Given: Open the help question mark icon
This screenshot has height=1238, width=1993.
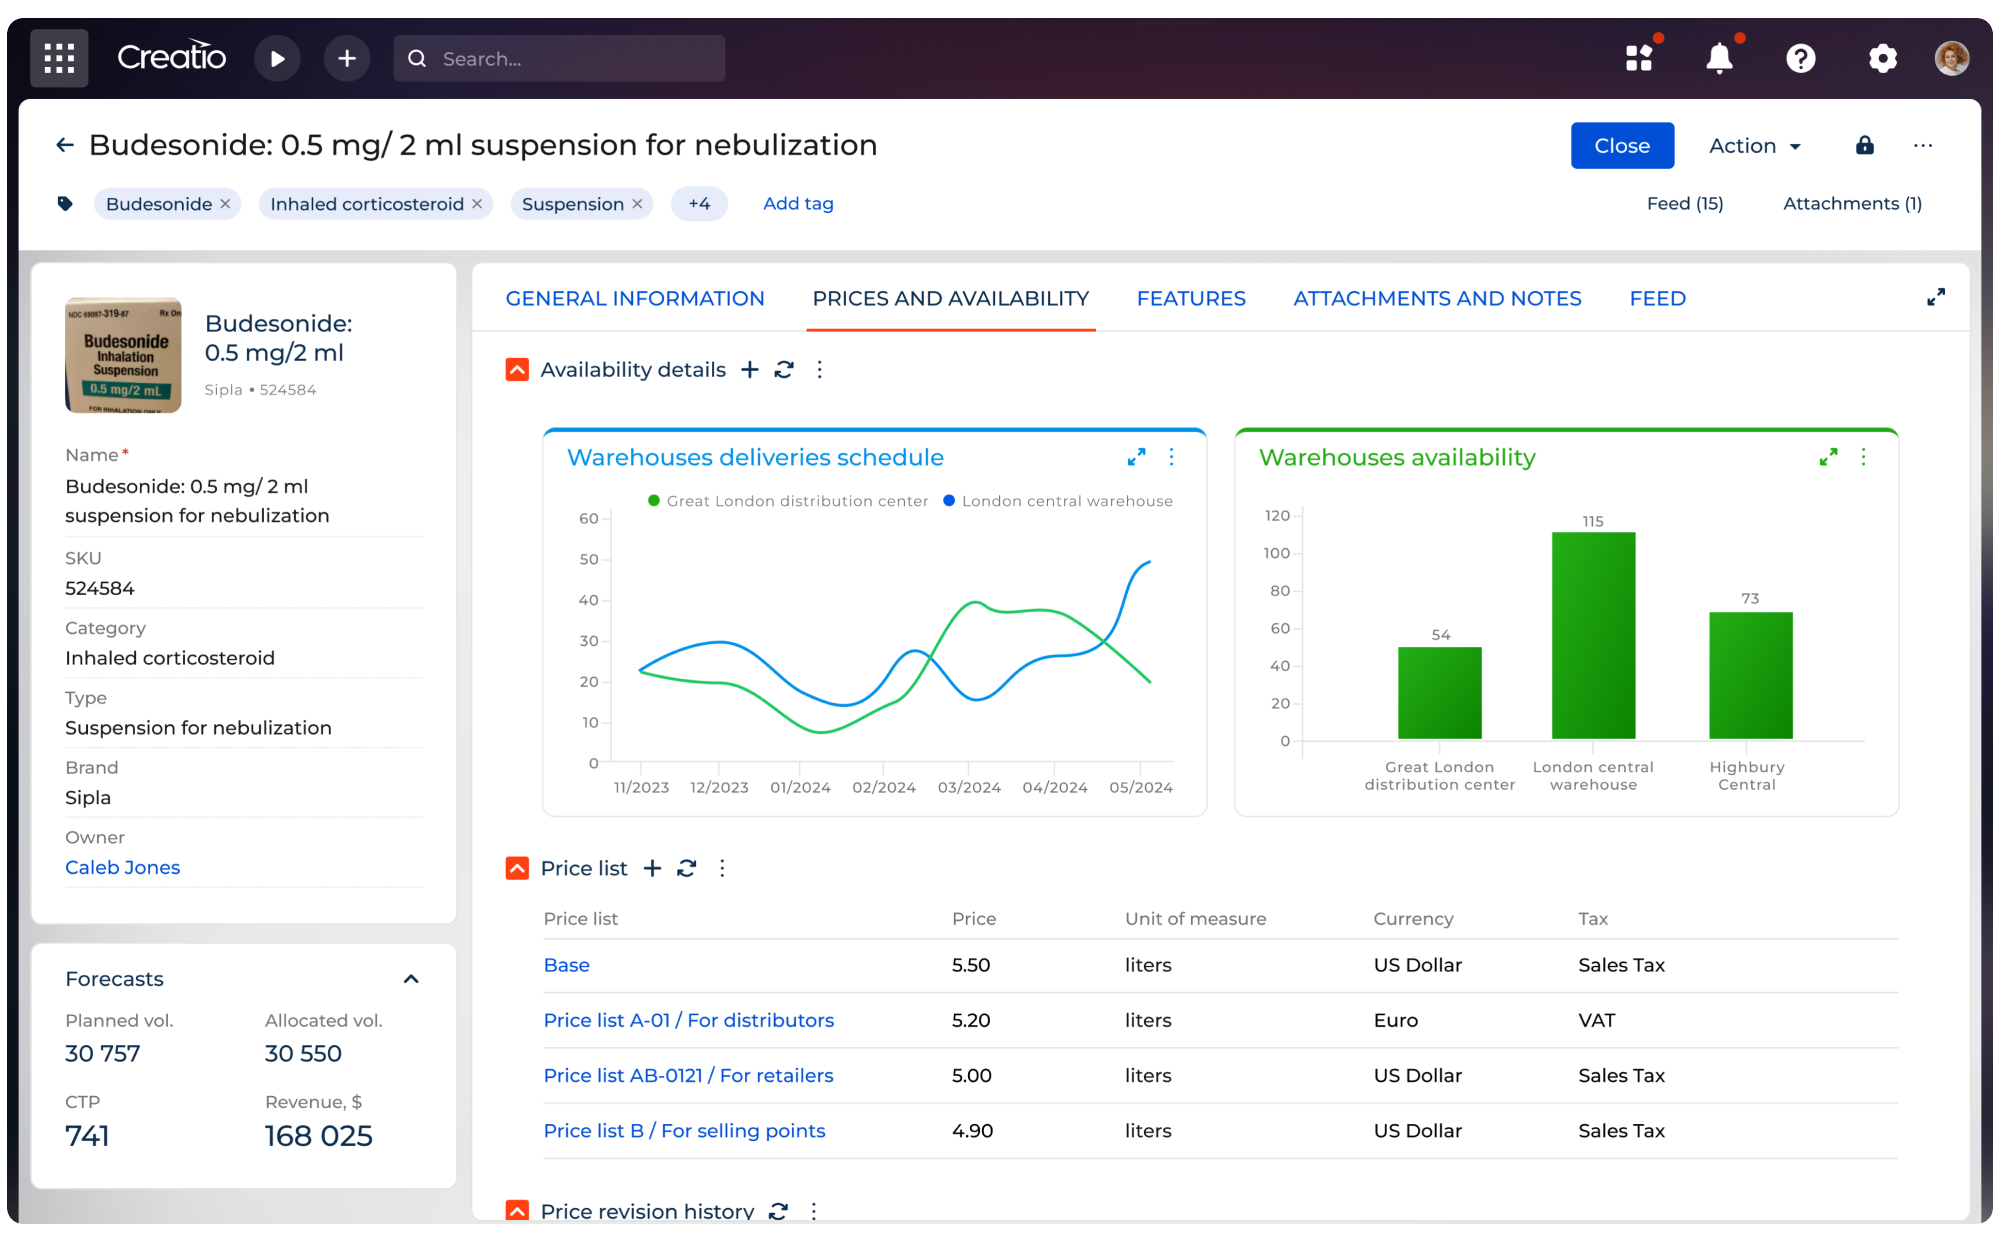Looking at the screenshot, I should 1801,58.
